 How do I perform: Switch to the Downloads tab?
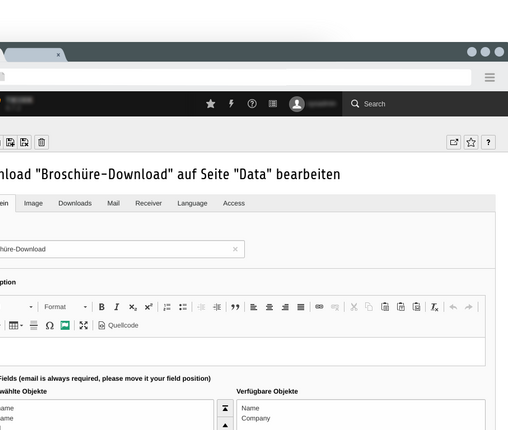75,203
